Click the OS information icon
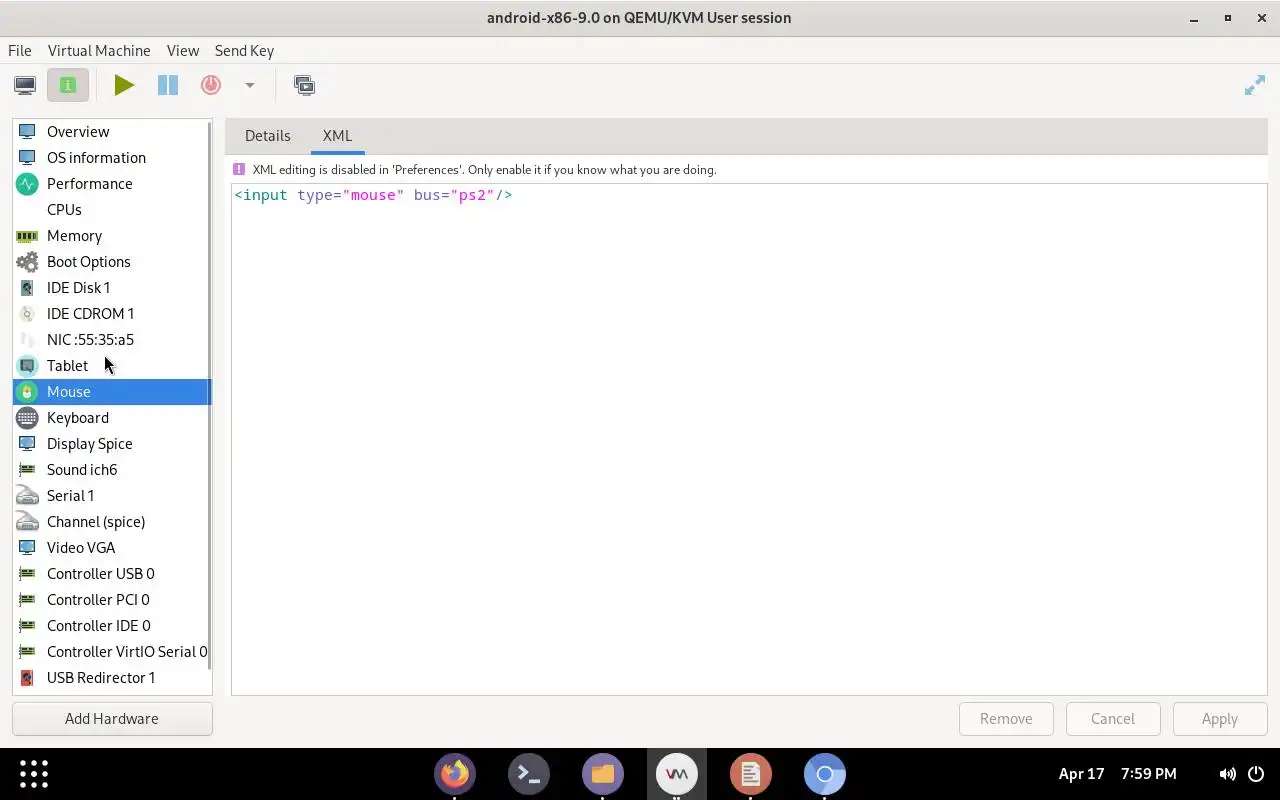Viewport: 1280px width, 800px height. point(27,157)
